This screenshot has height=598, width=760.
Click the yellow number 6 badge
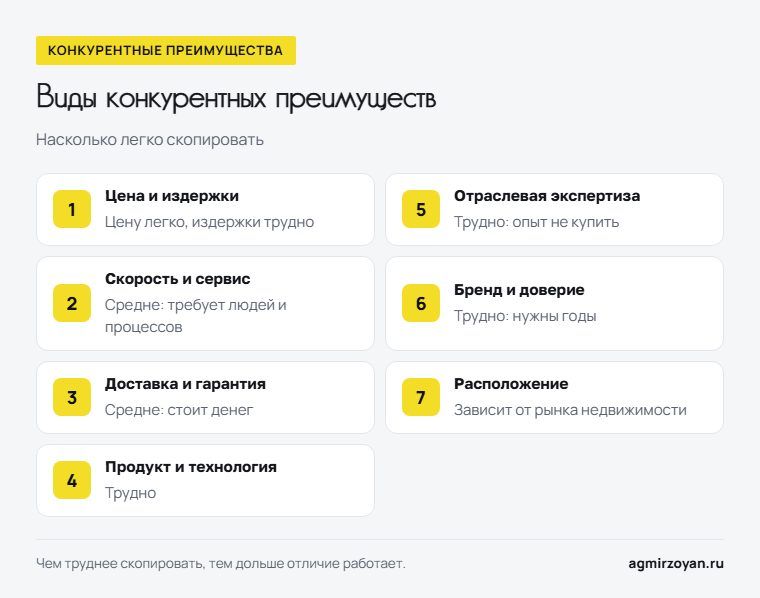pos(421,303)
